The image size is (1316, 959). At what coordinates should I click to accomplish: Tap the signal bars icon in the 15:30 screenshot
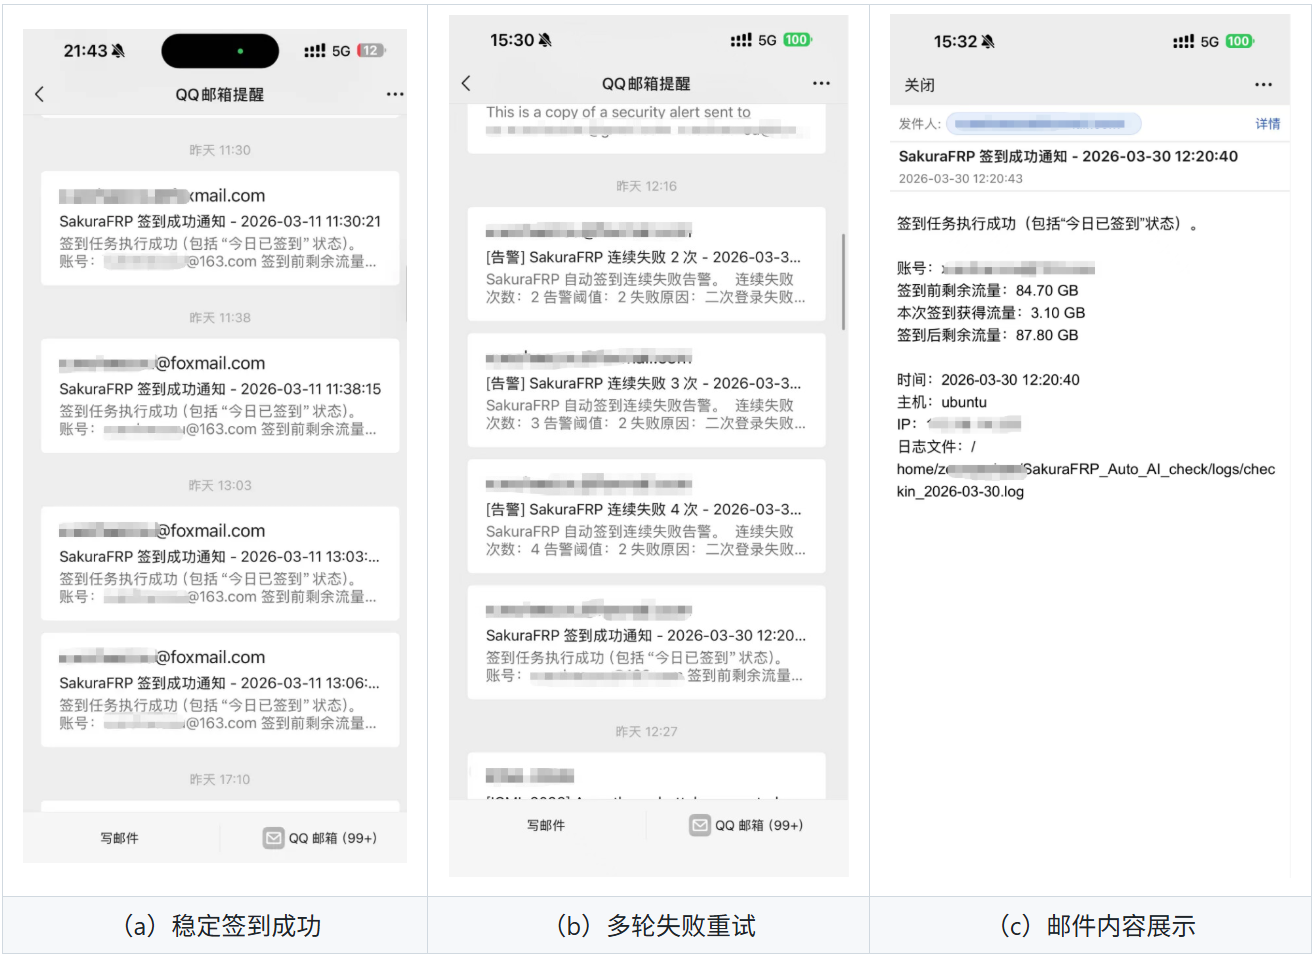click(x=741, y=40)
